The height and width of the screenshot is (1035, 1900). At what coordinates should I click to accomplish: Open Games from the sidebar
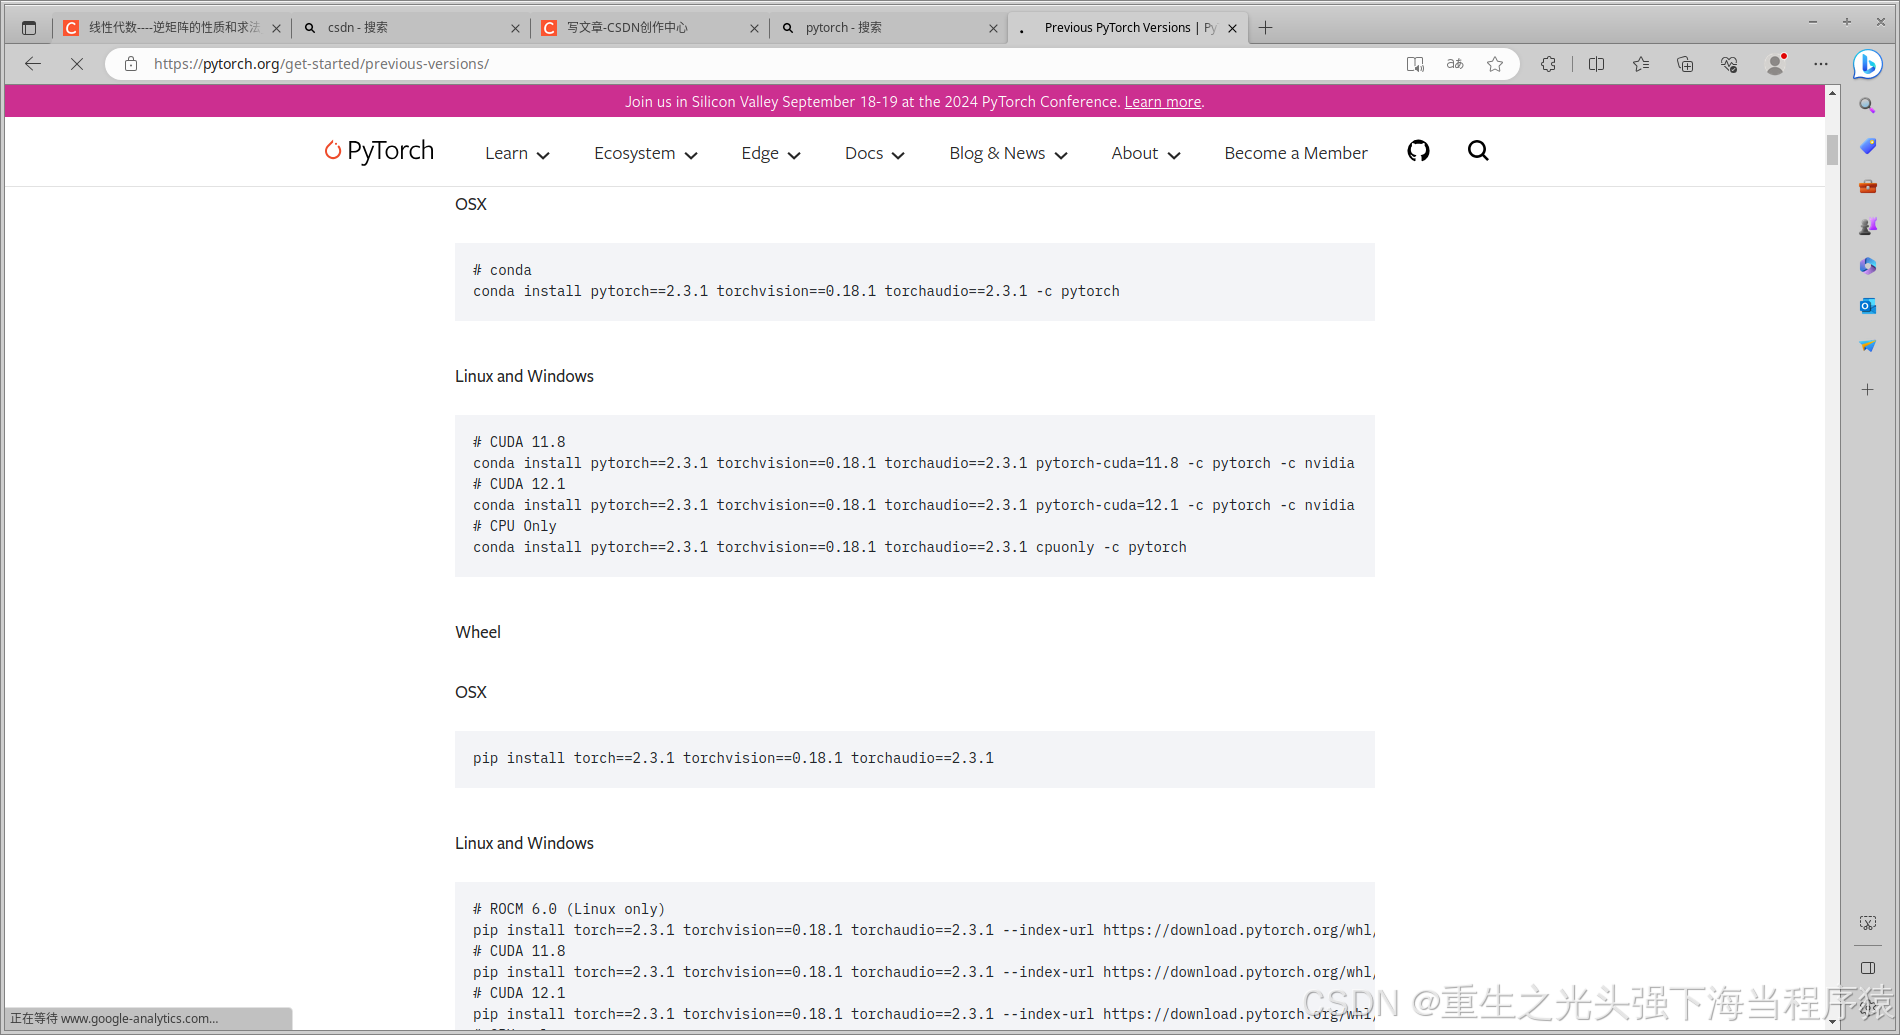pos(1866,226)
